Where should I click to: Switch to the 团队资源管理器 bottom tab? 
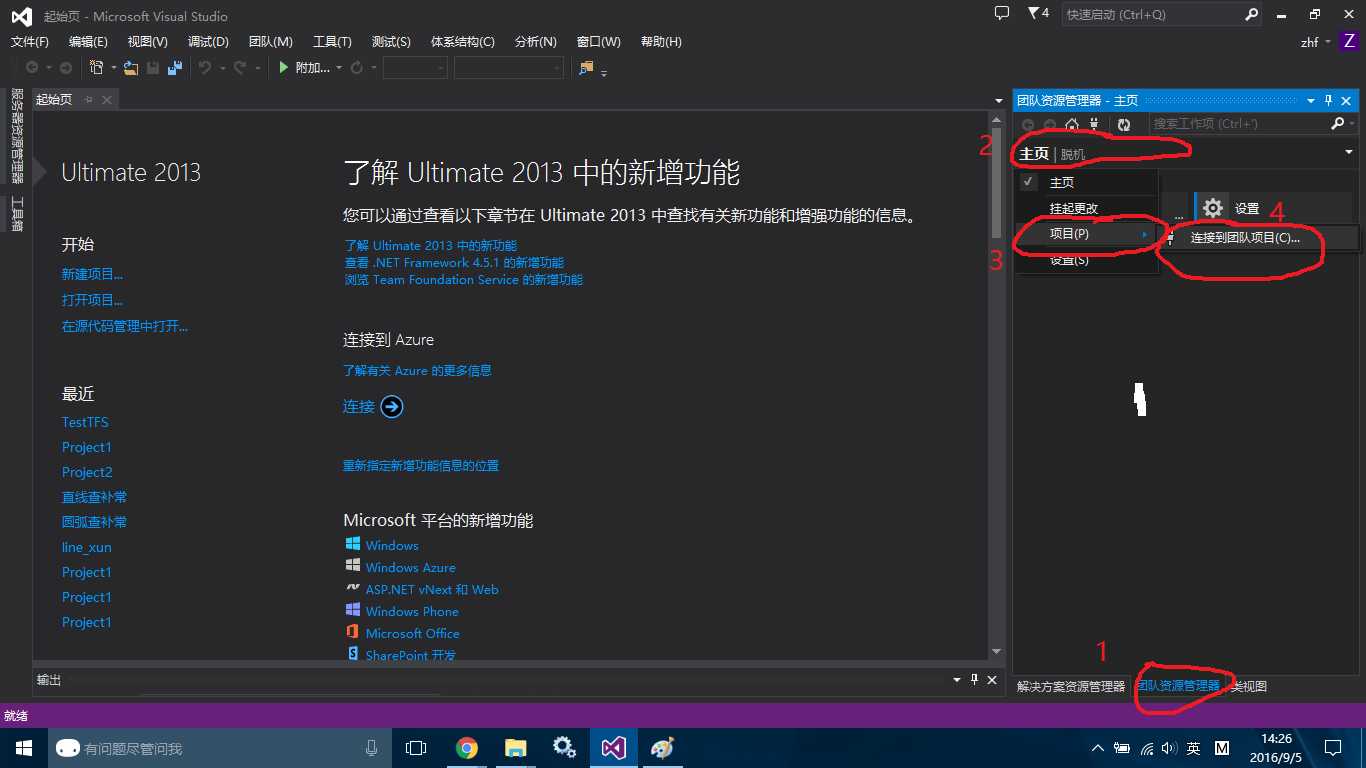(1179, 686)
